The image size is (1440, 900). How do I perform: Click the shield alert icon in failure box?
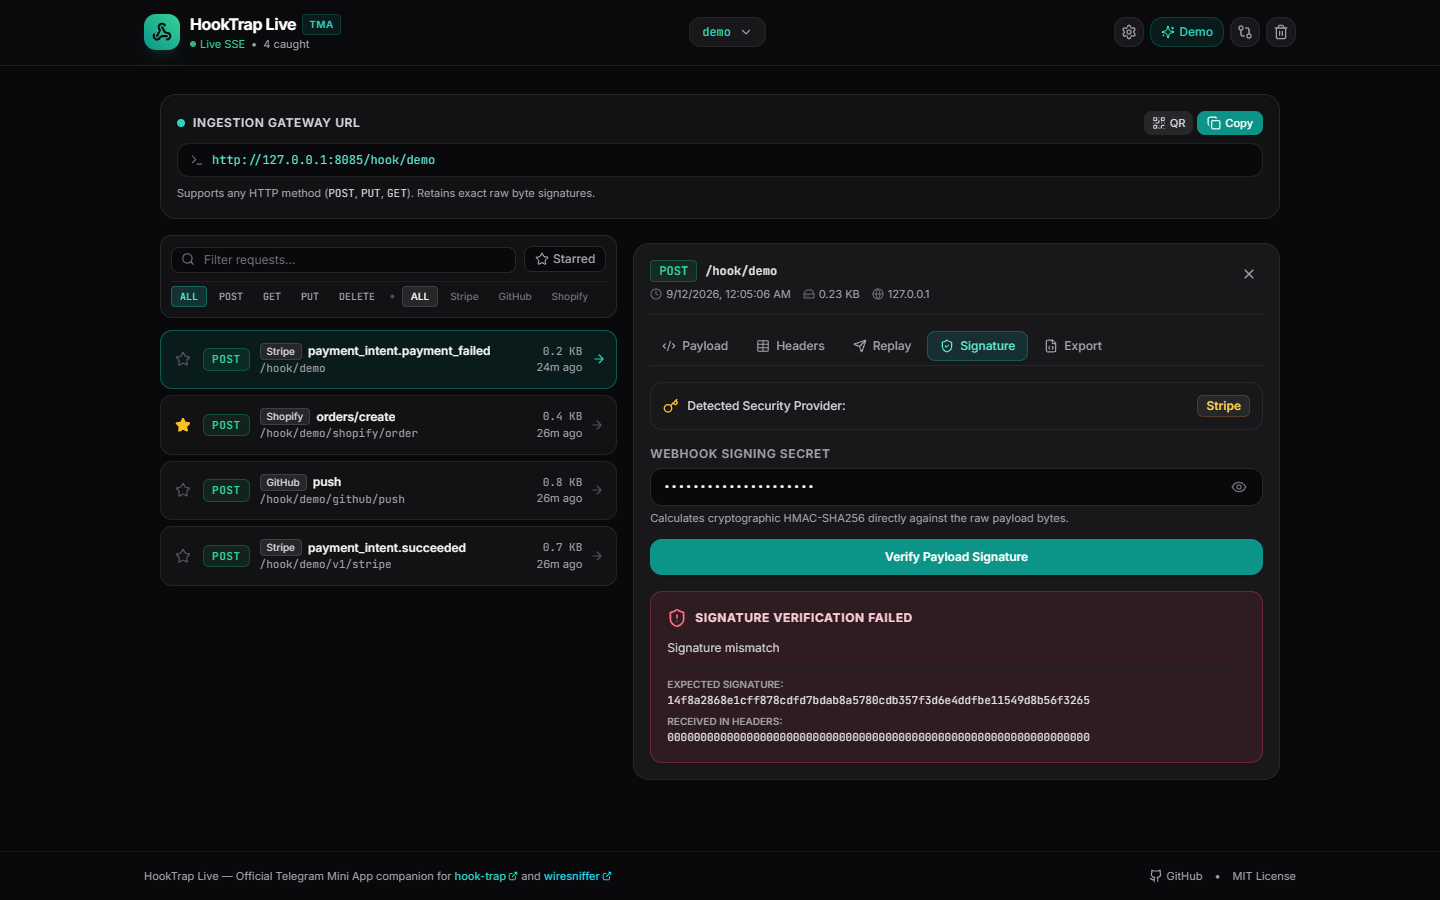tap(677, 618)
